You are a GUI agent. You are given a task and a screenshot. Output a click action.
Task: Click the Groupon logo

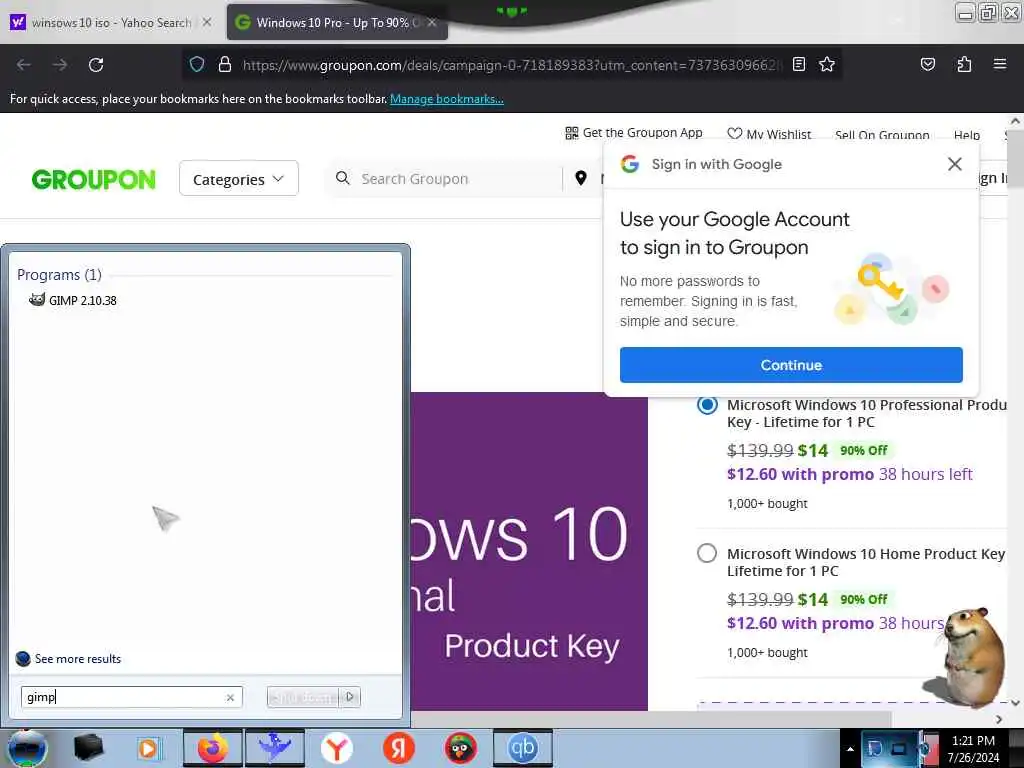click(93, 179)
